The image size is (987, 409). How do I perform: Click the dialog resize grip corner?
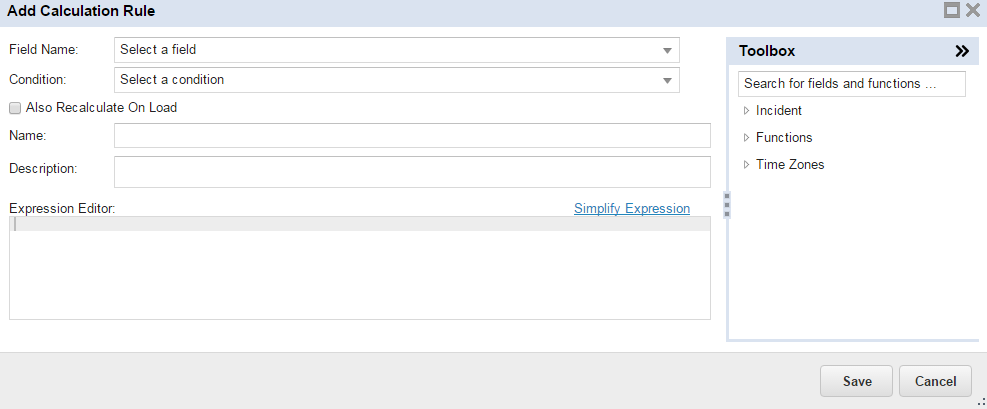pos(980,402)
